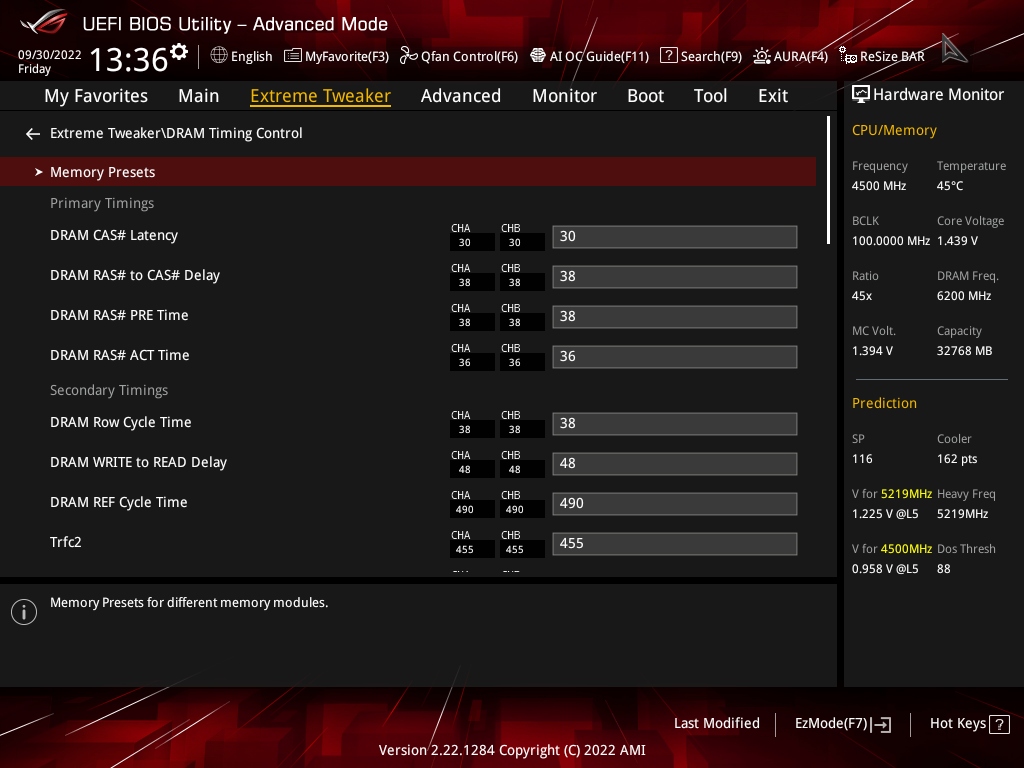Click DRAM WRITE to READ Delay field

pyautogui.click(x=675, y=464)
